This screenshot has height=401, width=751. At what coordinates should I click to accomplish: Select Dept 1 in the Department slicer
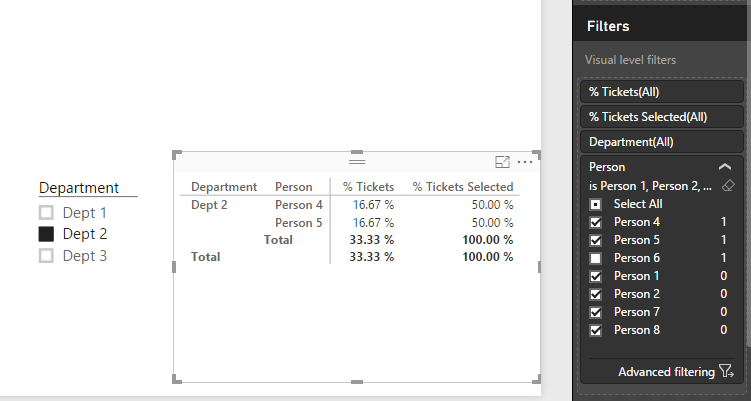(46, 212)
